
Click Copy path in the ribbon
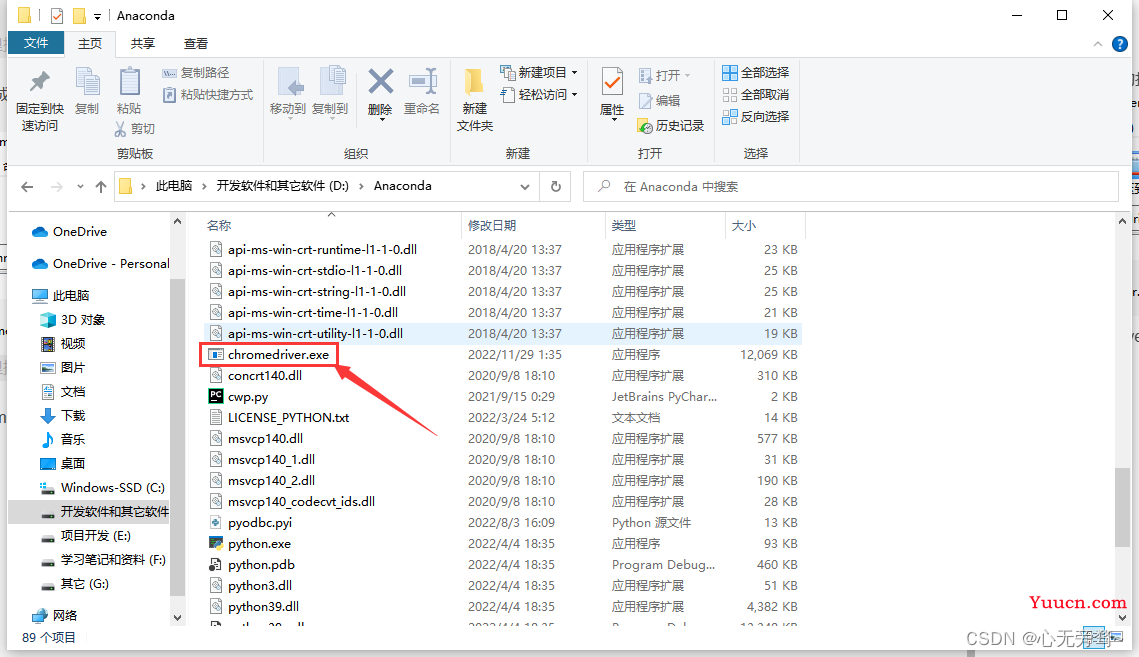click(x=195, y=73)
